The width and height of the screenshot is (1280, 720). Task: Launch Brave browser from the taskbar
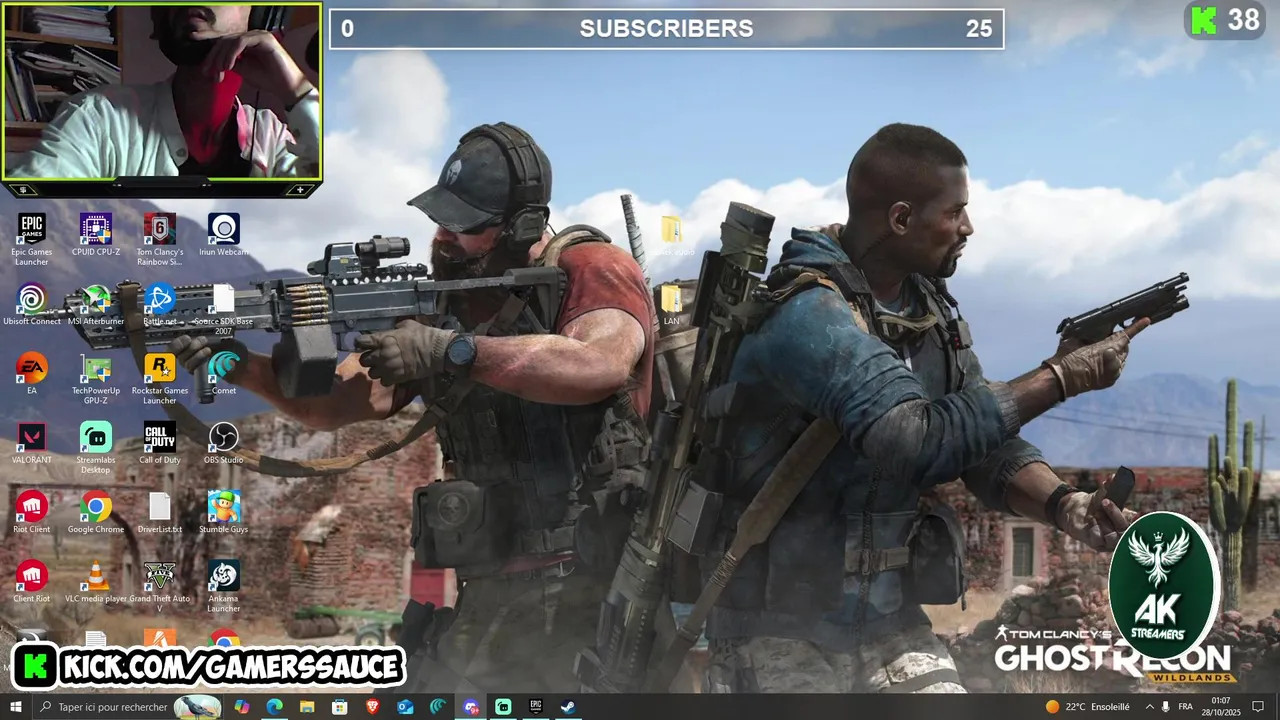tap(373, 707)
